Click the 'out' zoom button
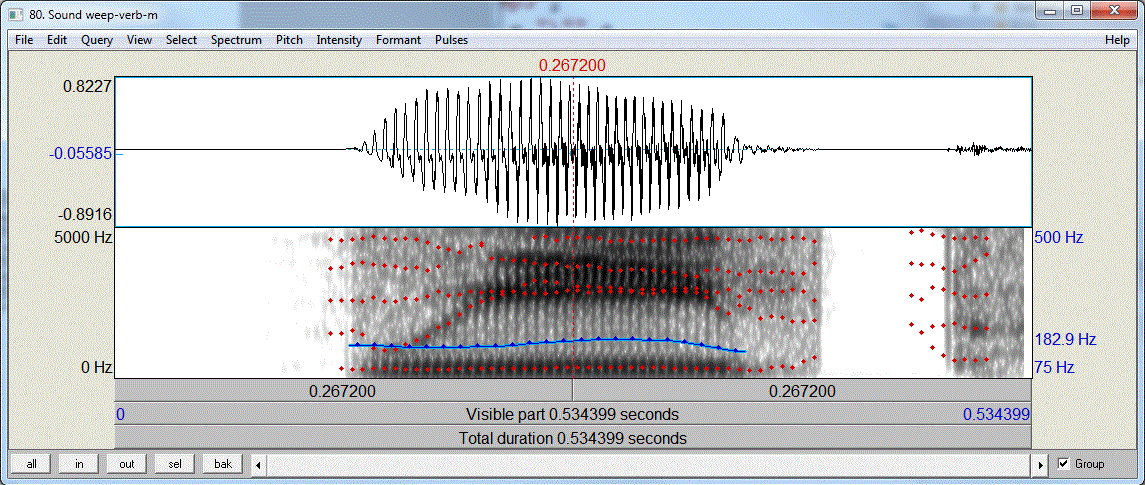The height and width of the screenshot is (485, 1145). click(126, 464)
